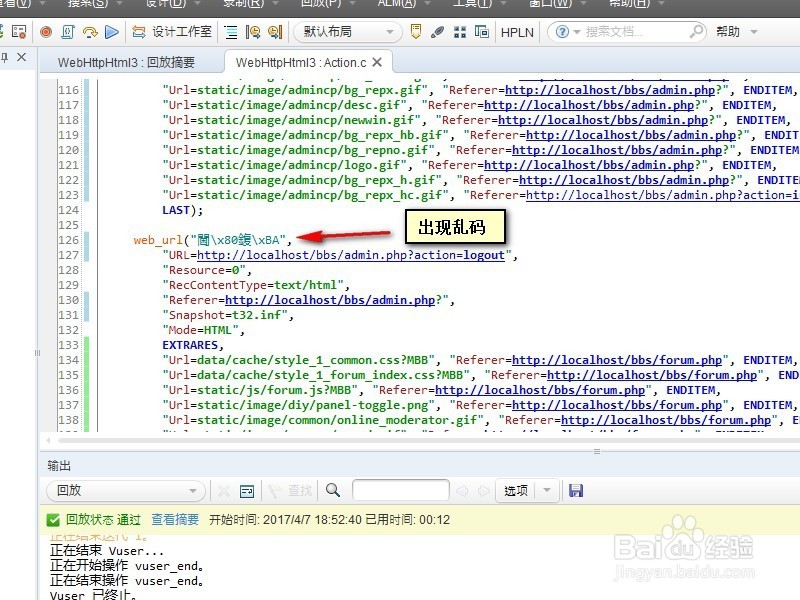The height and width of the screenshot is (600, 800).
Task: Click the forum.php Referer link on line 134
Action: [x=617, y=360]
